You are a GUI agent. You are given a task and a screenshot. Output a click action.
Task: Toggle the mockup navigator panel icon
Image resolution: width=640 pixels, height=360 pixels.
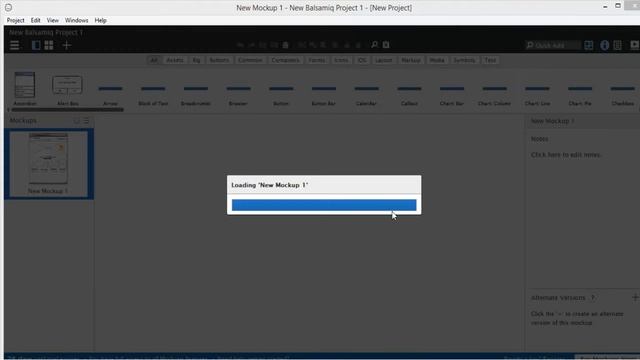tap(36, 45)
